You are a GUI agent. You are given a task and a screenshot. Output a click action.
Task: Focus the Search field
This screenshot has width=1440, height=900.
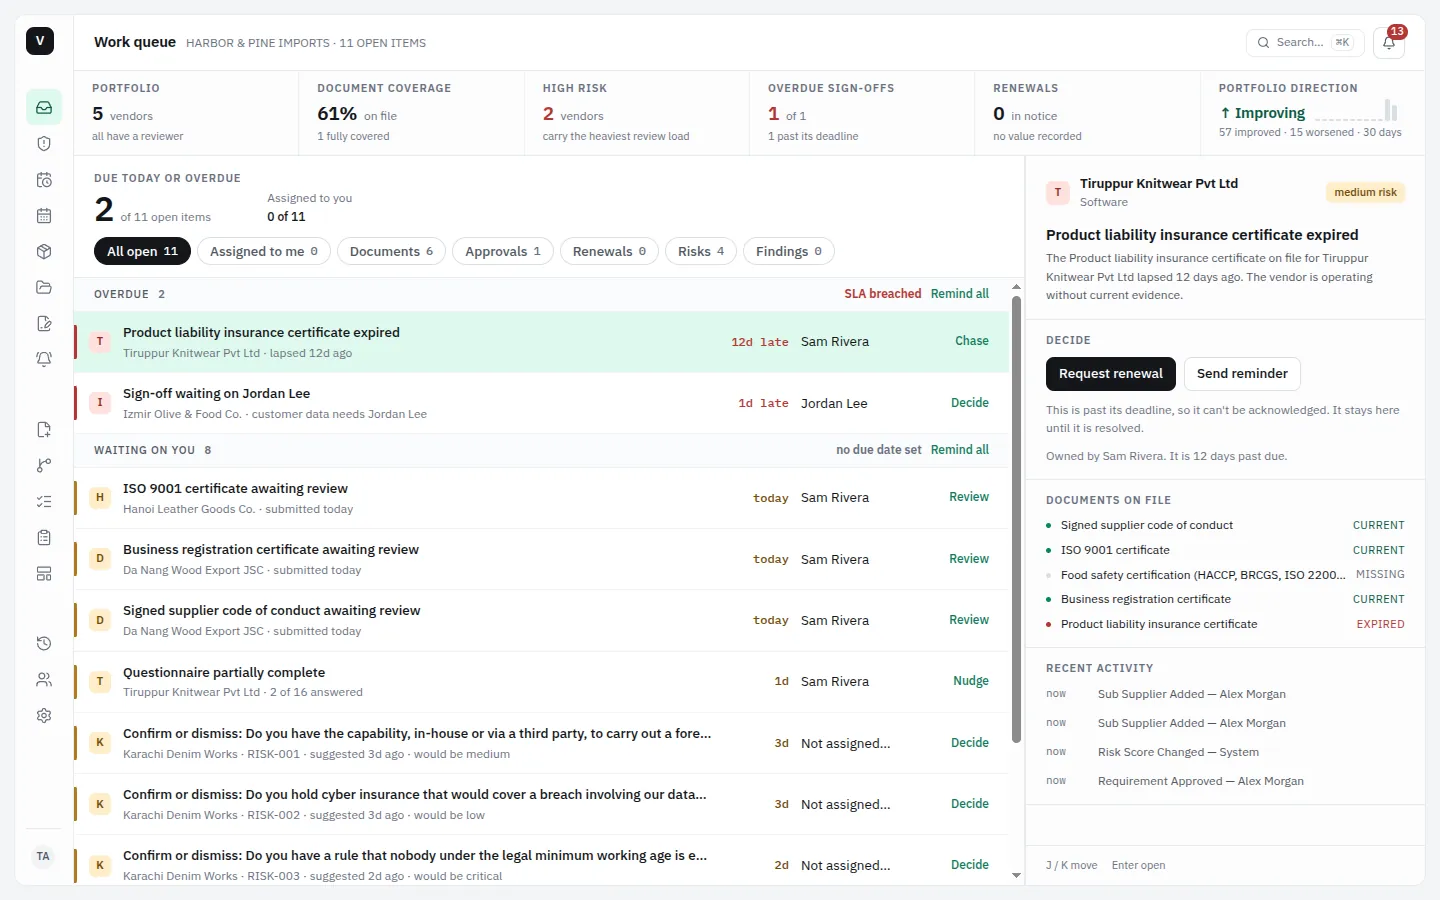point(1305,42)
